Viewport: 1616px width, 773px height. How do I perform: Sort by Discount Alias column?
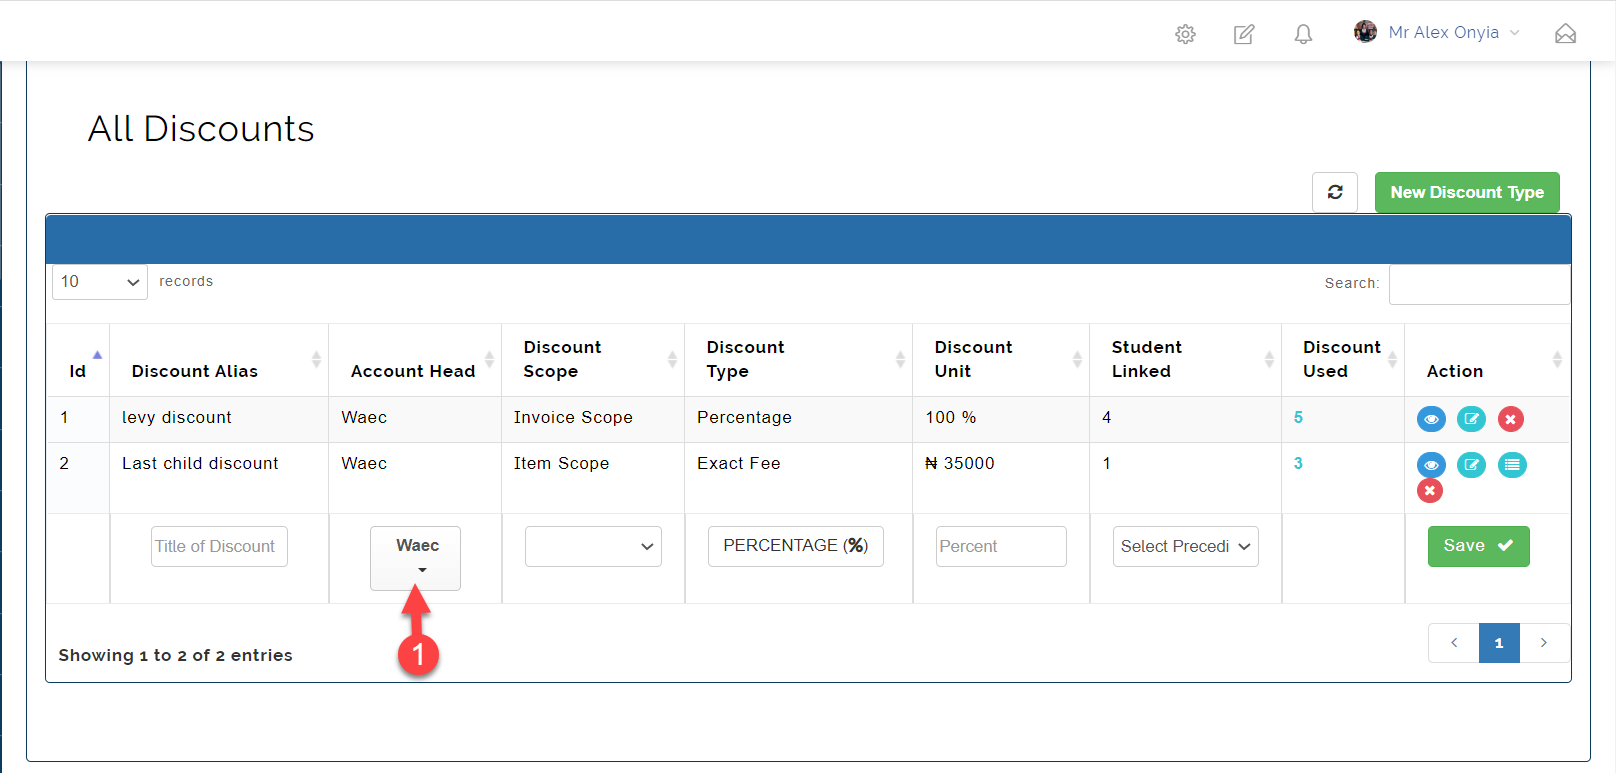219,360
